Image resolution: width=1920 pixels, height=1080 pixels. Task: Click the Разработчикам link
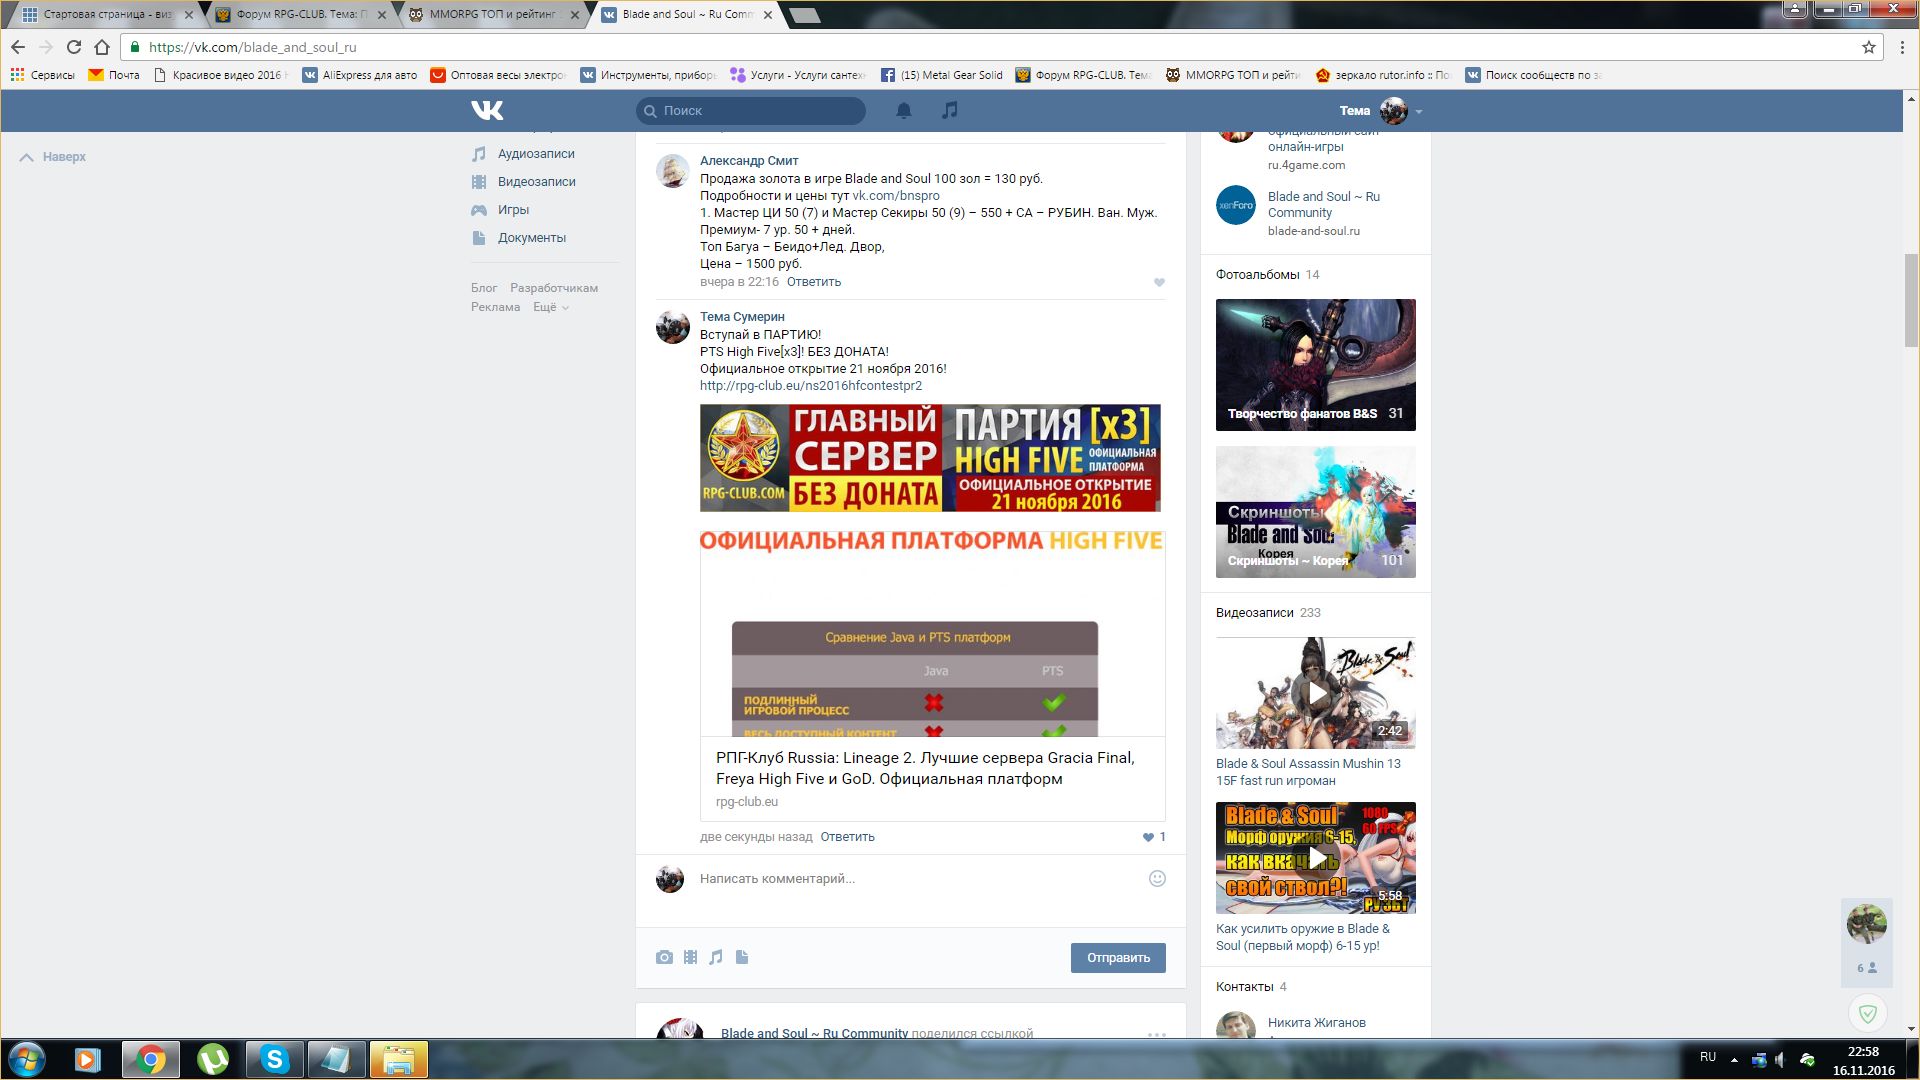click(x=554, y=288)
